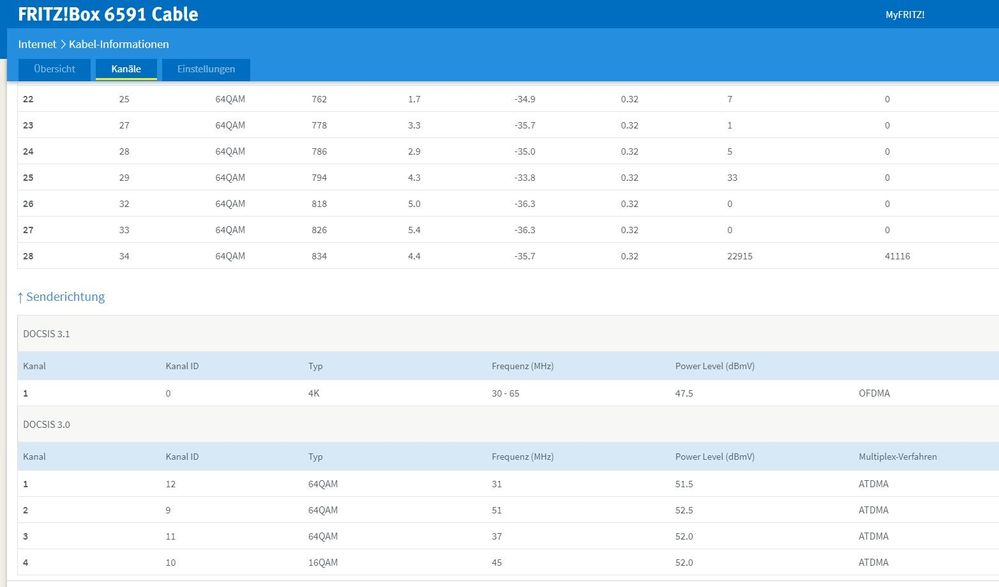This screenshot has width=999, height=587.
Task: Click the 5 error count in row 24
Action: pos(729,152)
